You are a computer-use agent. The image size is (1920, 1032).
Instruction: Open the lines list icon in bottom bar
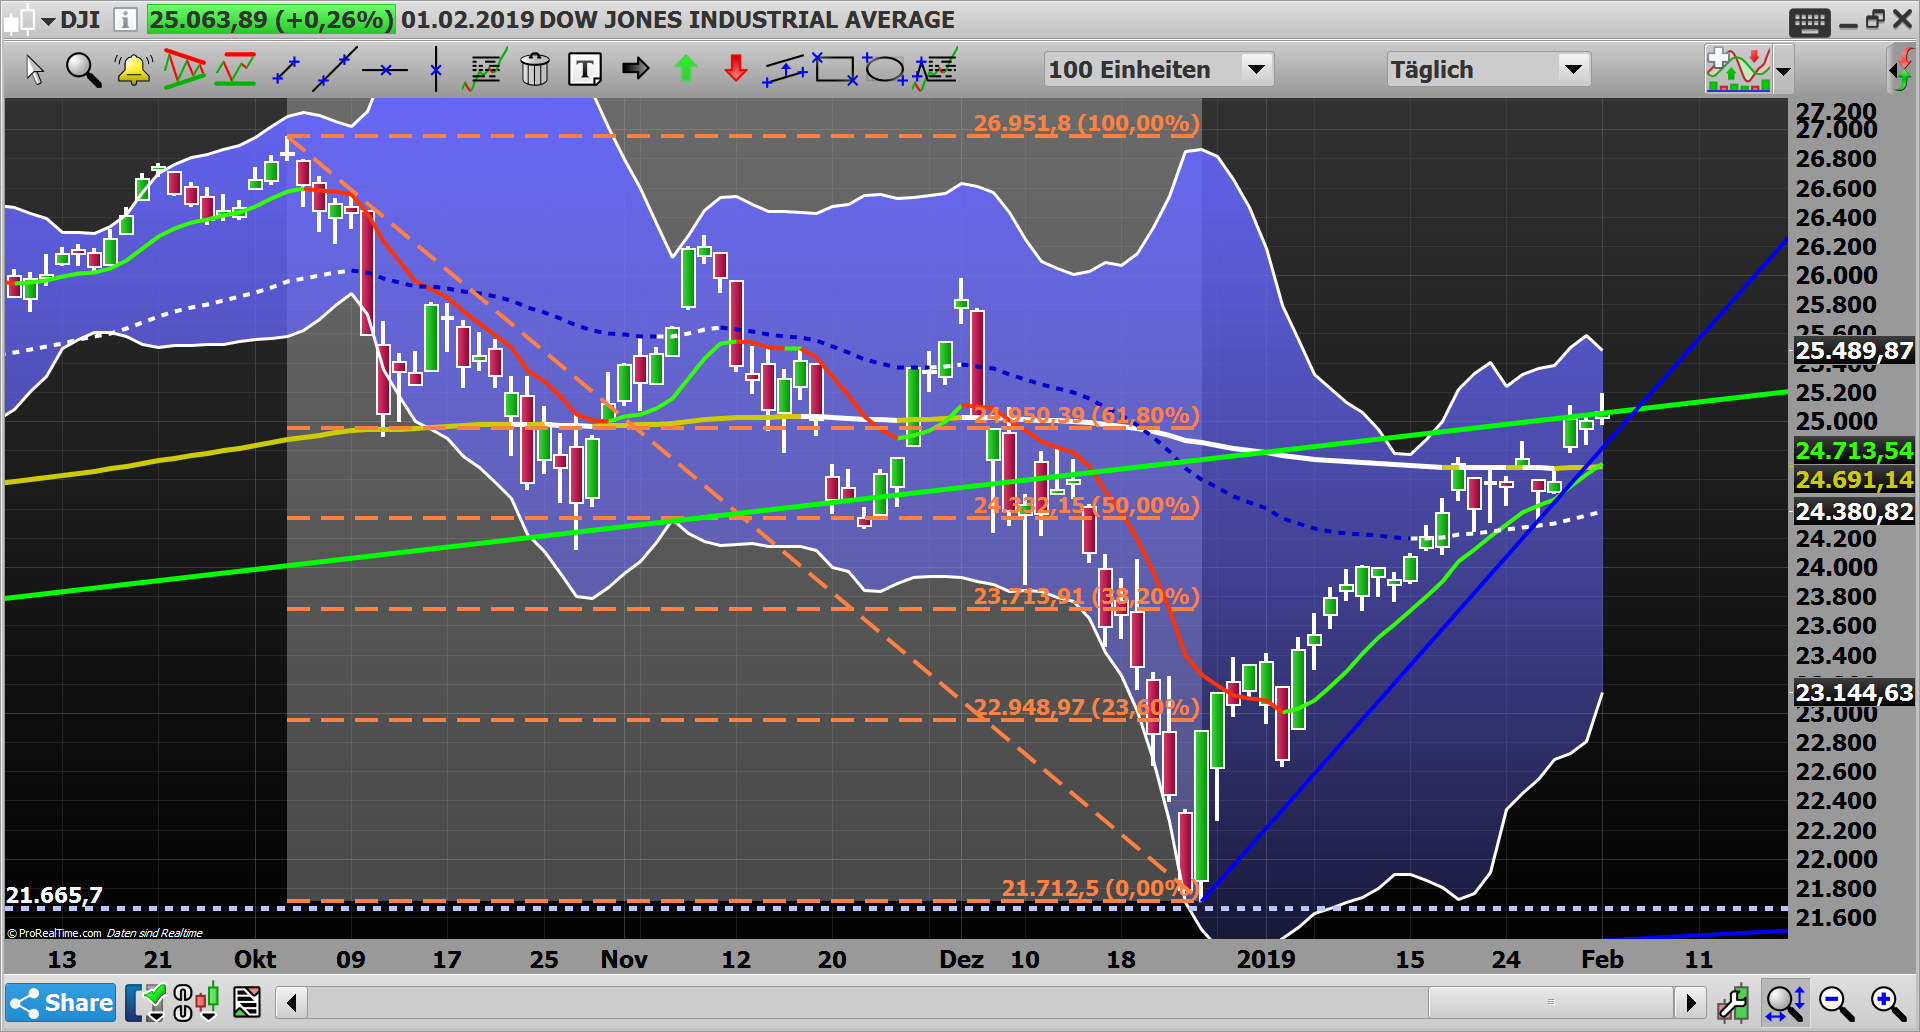pyautogui.click(x=246, y=1002)
